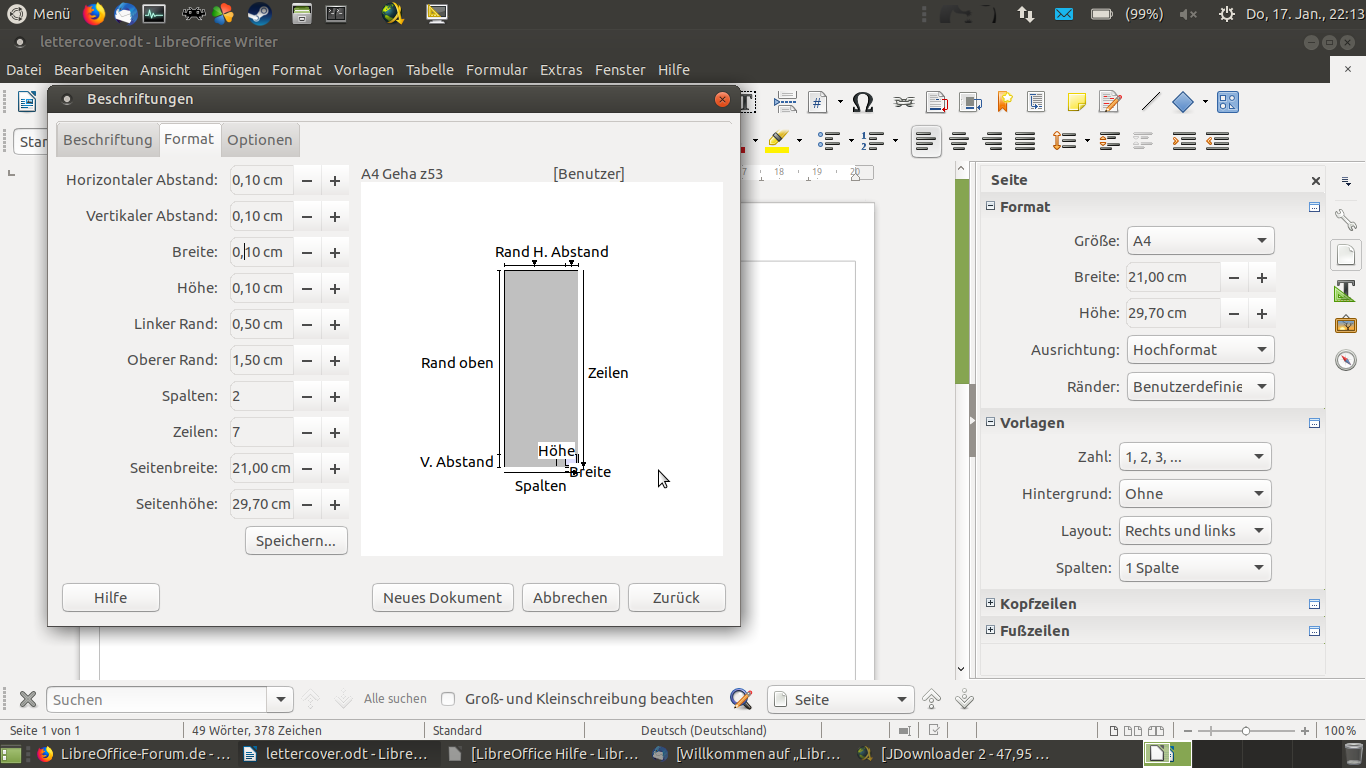The height and width of the screenshot is (768, 1366).
Task: Insert a yellow comment note
Action: click(1077, 102)
